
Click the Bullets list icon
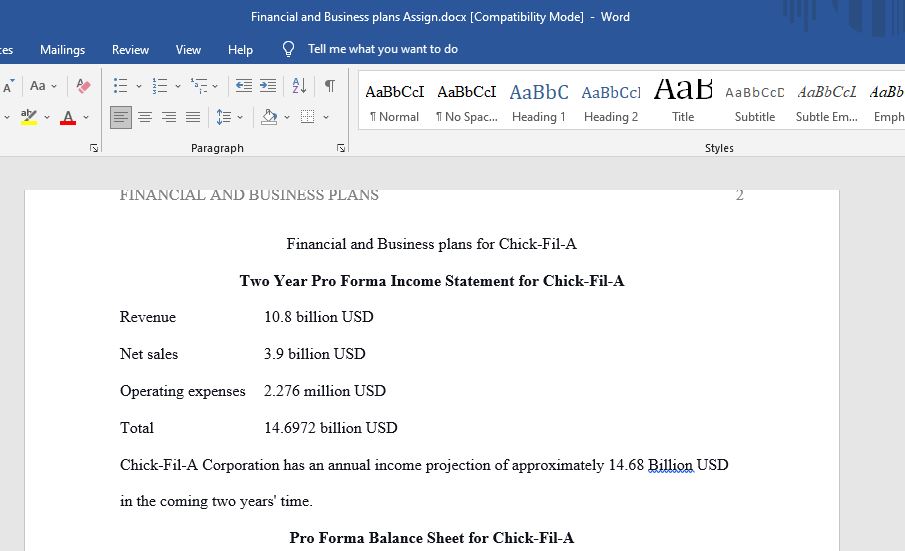pos(120,86)
